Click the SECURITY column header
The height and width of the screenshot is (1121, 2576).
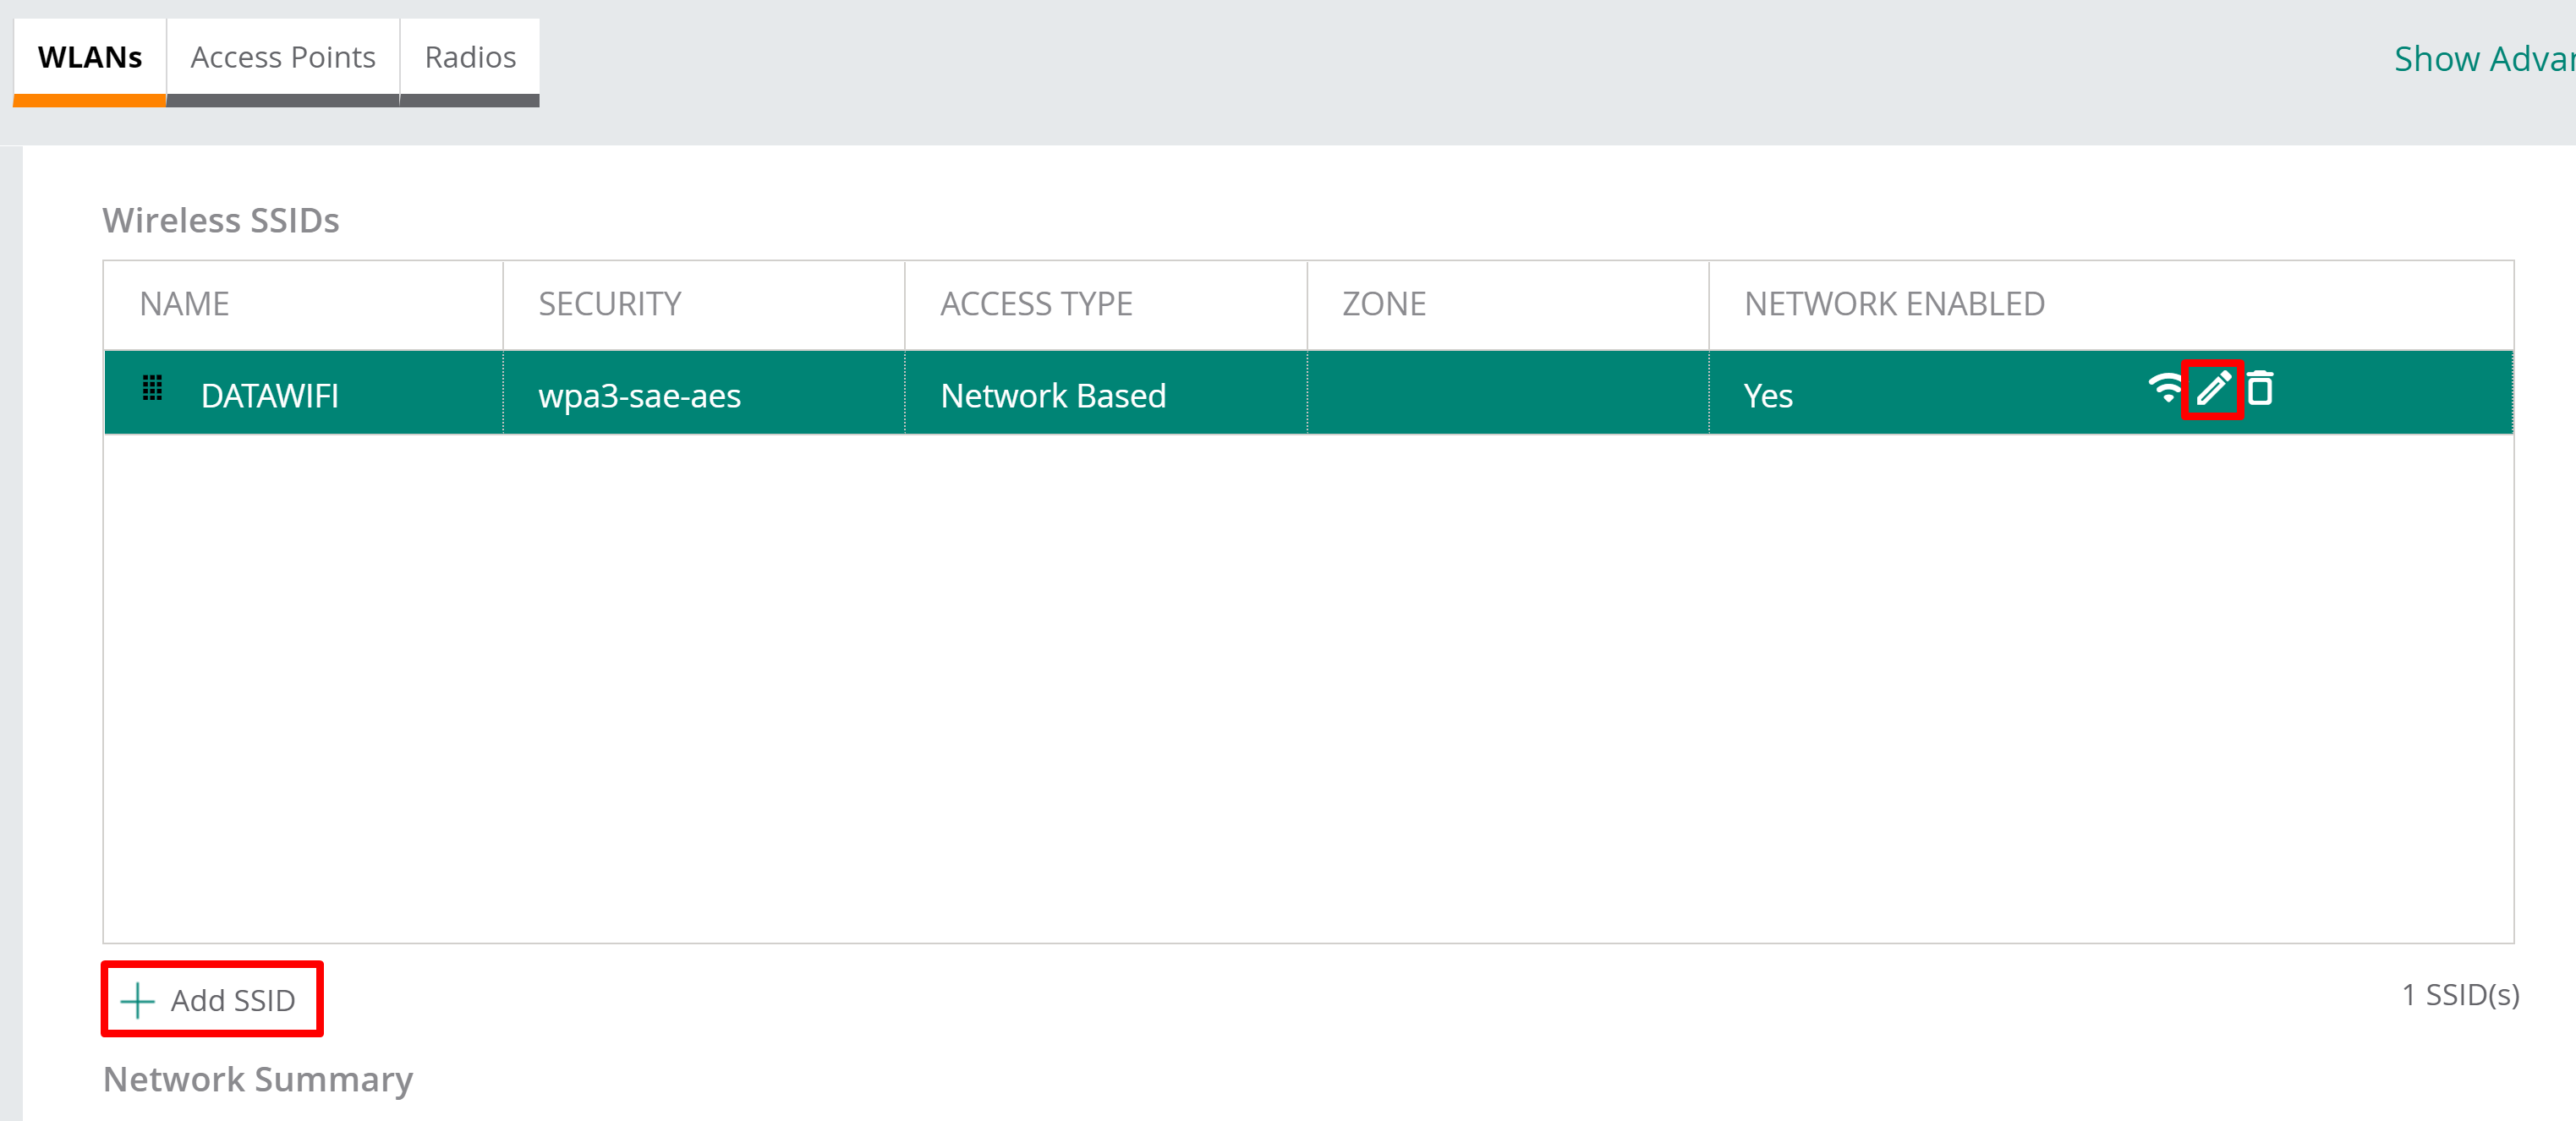(x=610, y=304)
